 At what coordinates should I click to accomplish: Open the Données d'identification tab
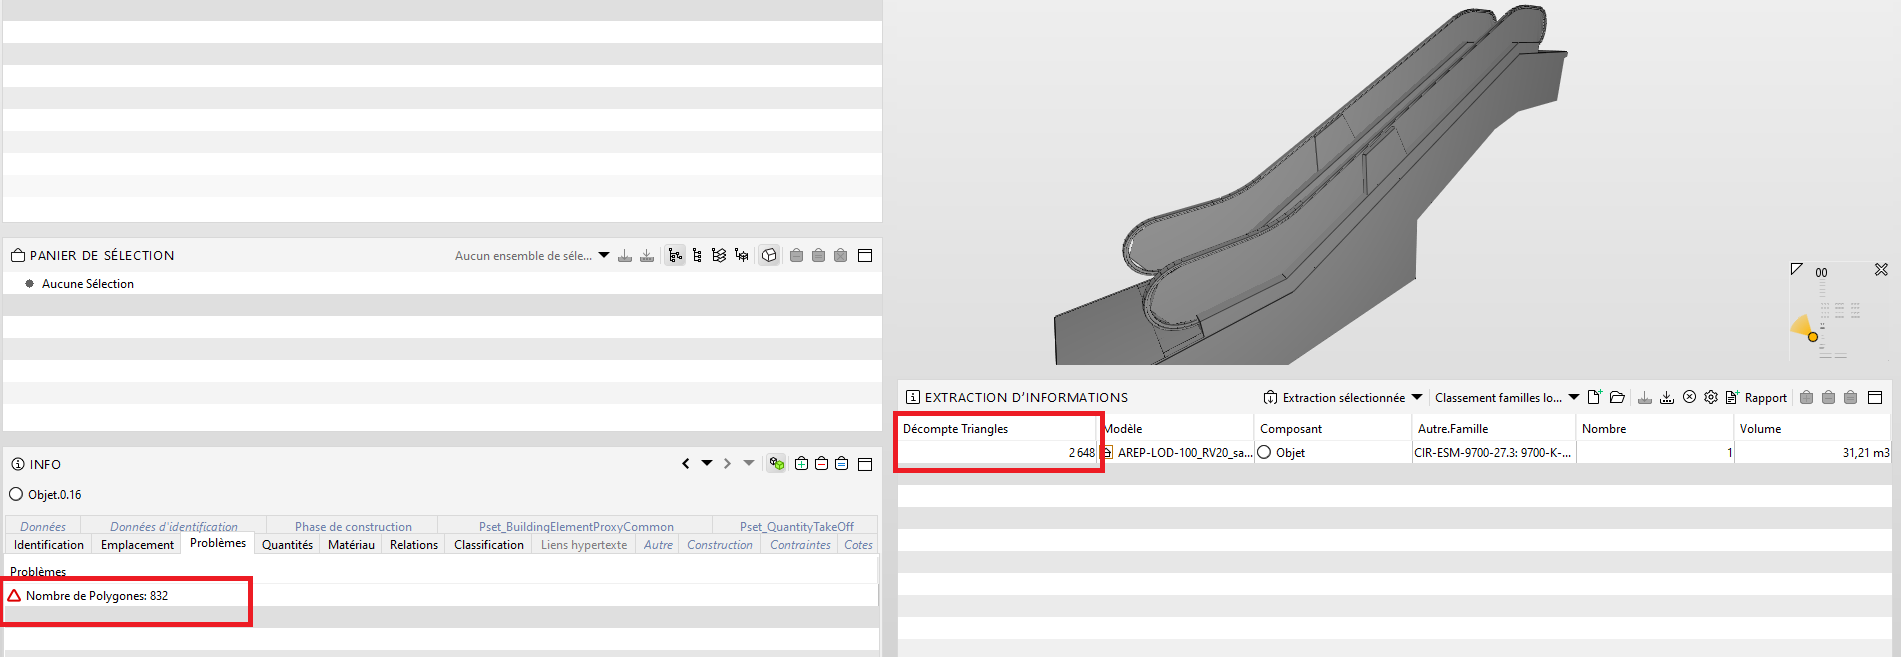174,526
